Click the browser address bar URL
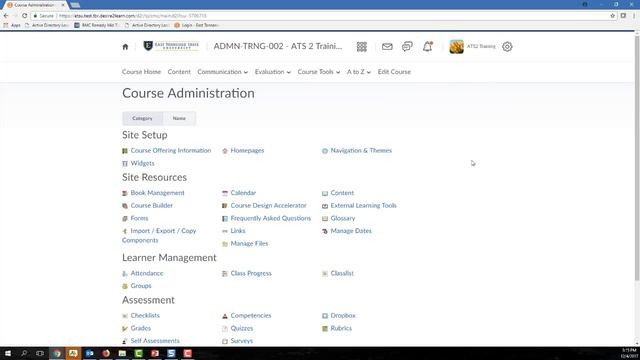 tap(133, 16)
